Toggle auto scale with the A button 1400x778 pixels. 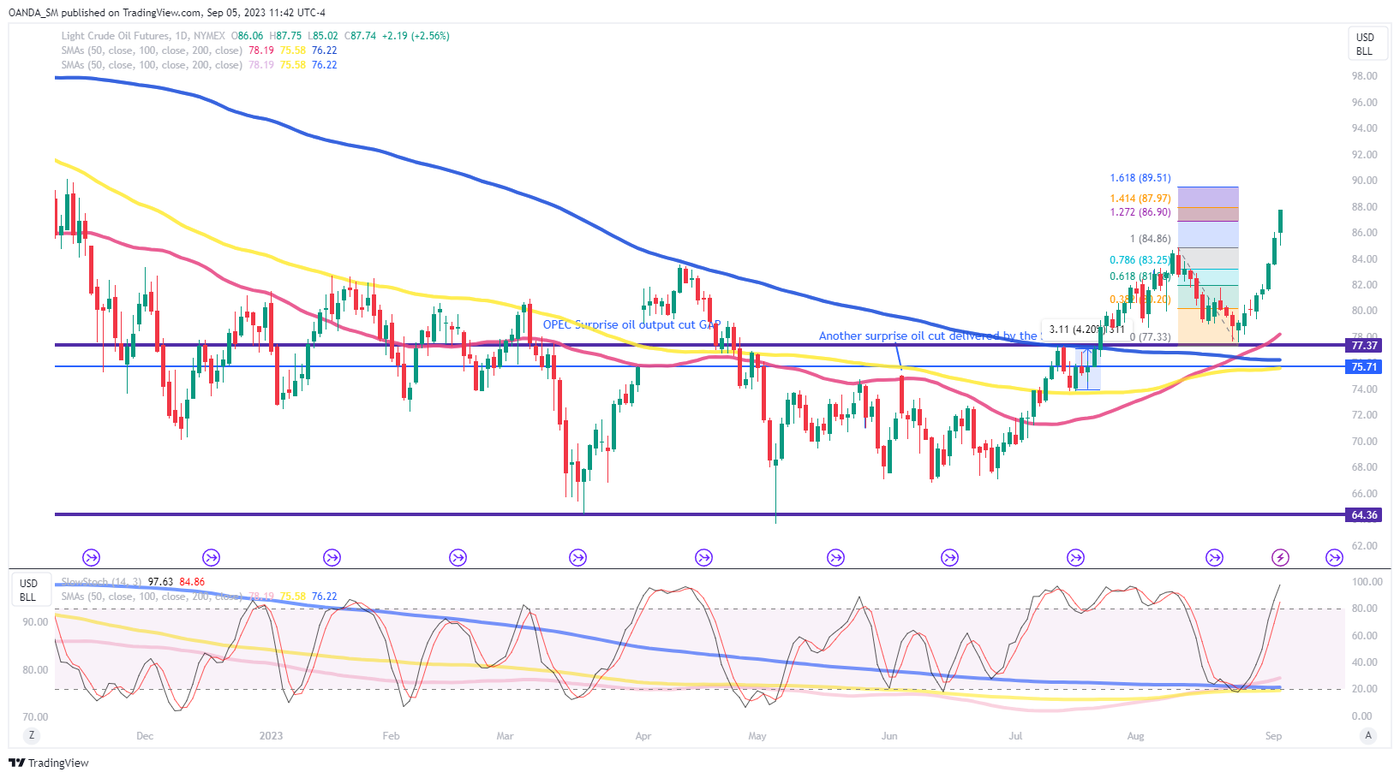tap(1367, 735)
